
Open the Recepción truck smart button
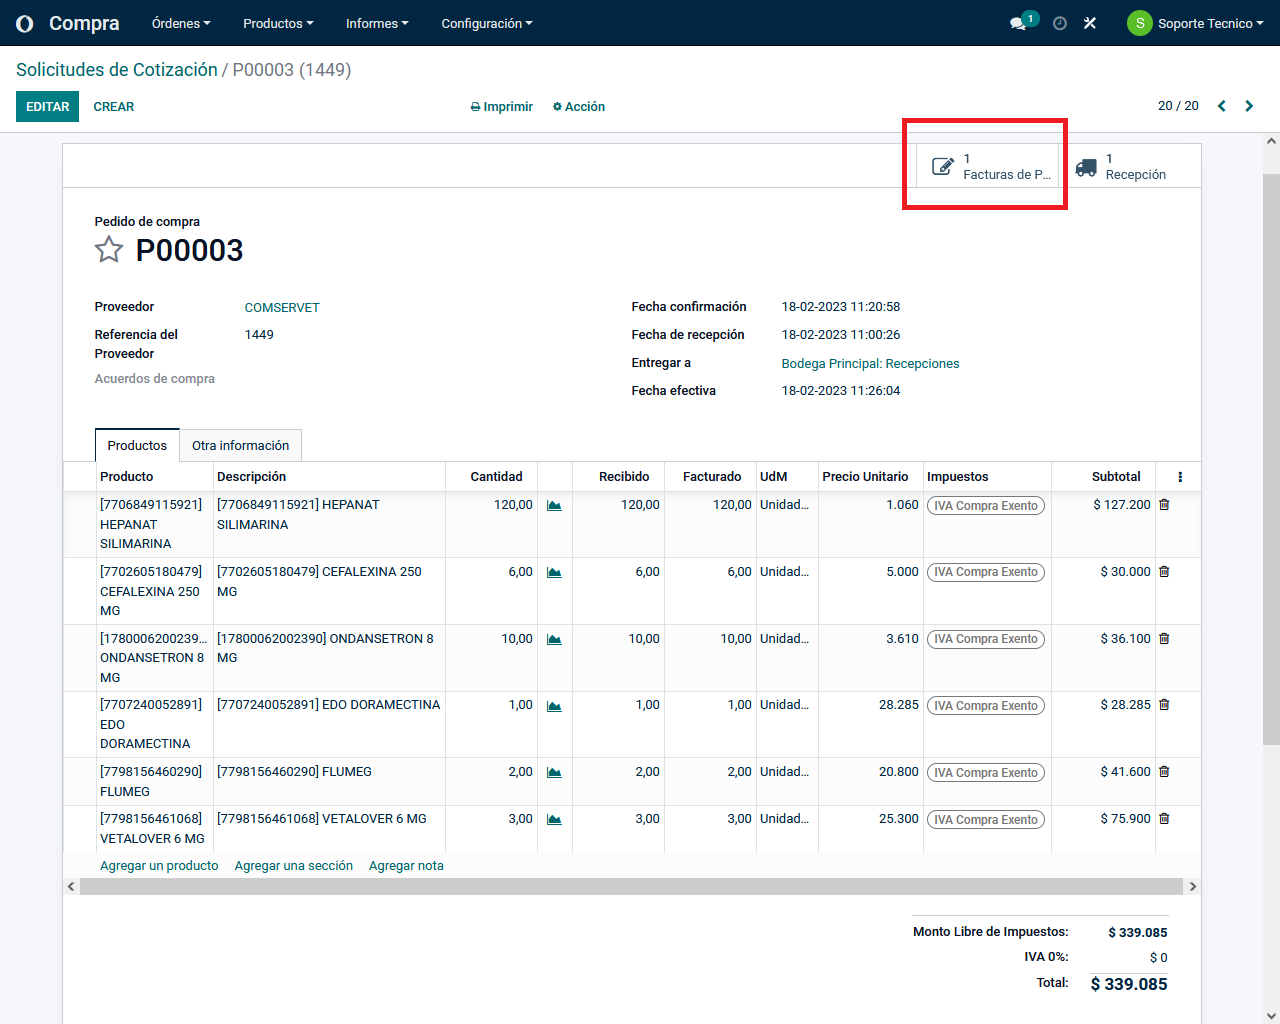(1121, 167)
